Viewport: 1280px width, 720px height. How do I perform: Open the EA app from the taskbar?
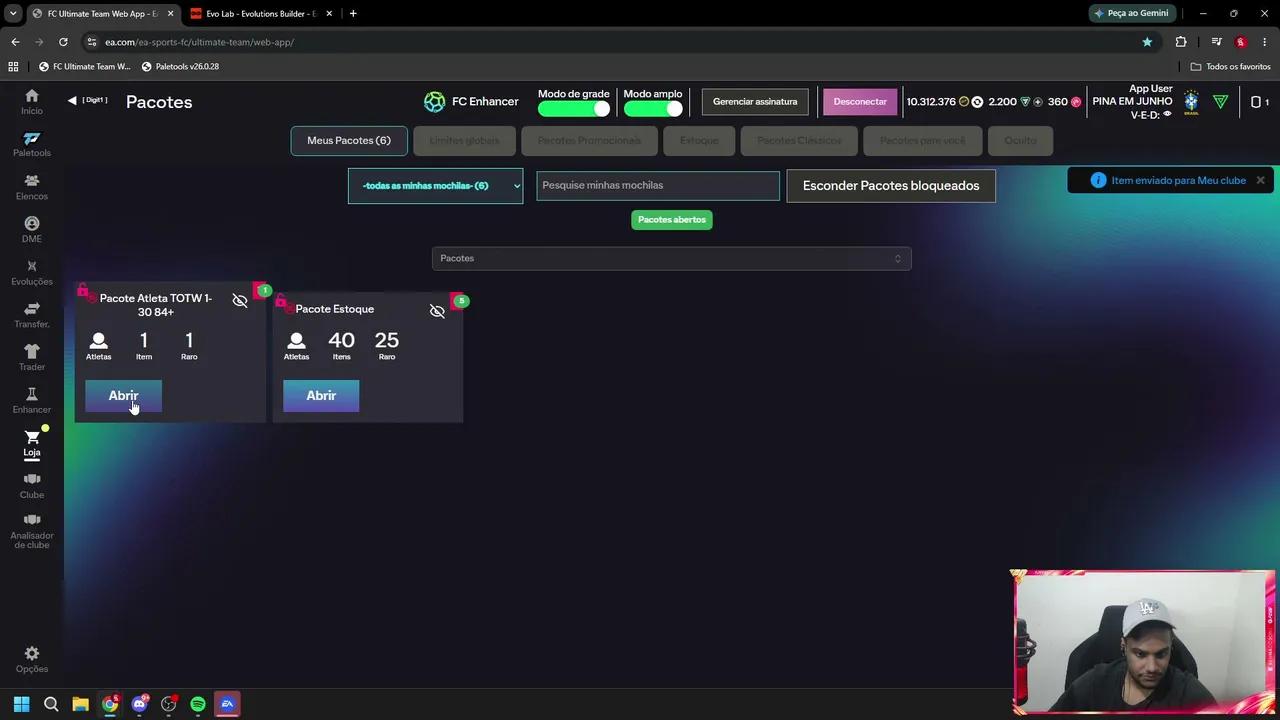227,704
